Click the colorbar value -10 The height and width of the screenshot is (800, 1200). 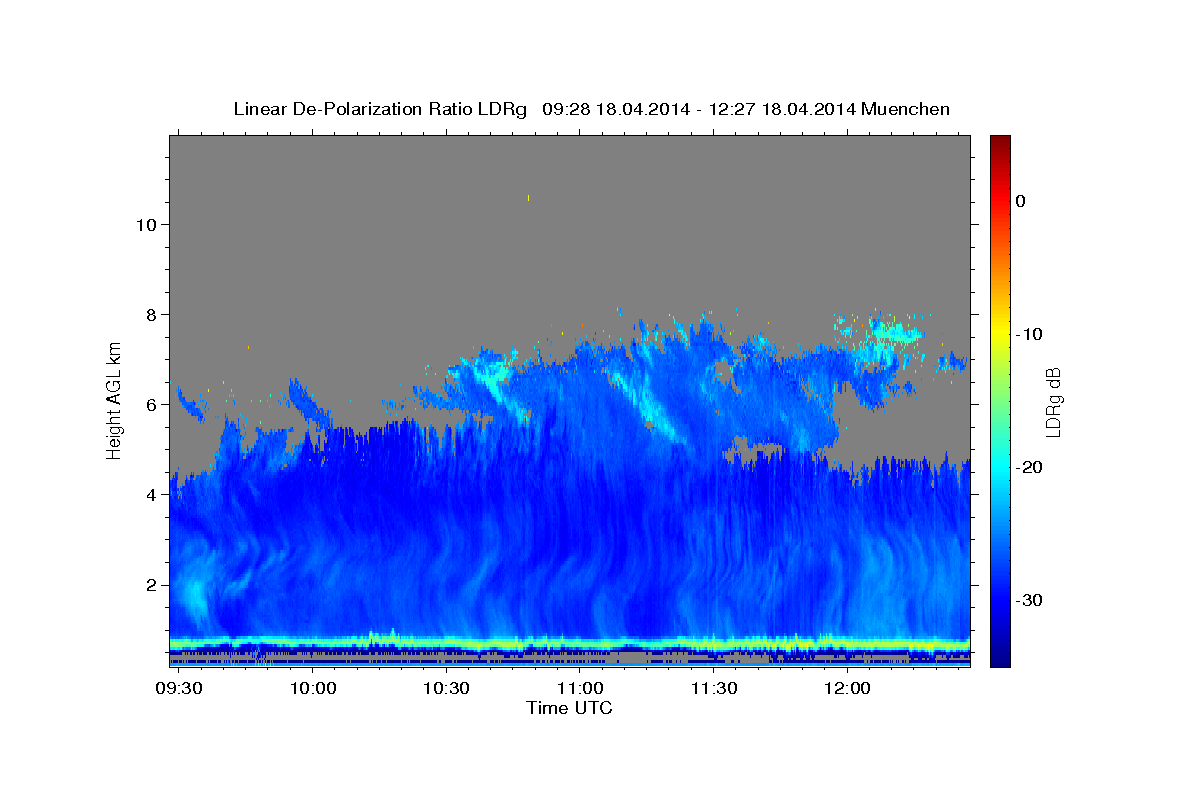1029,334
